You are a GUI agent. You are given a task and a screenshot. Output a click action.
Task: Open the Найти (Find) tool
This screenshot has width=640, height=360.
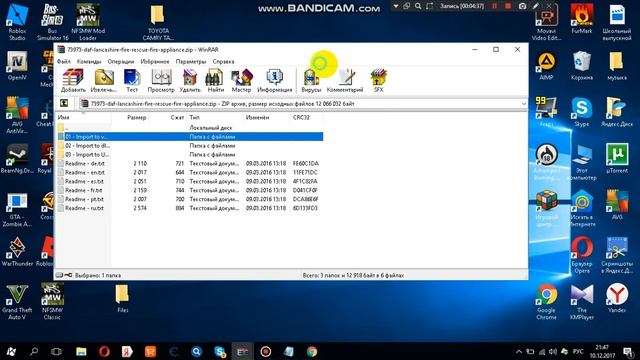click(x=215, y=80)
